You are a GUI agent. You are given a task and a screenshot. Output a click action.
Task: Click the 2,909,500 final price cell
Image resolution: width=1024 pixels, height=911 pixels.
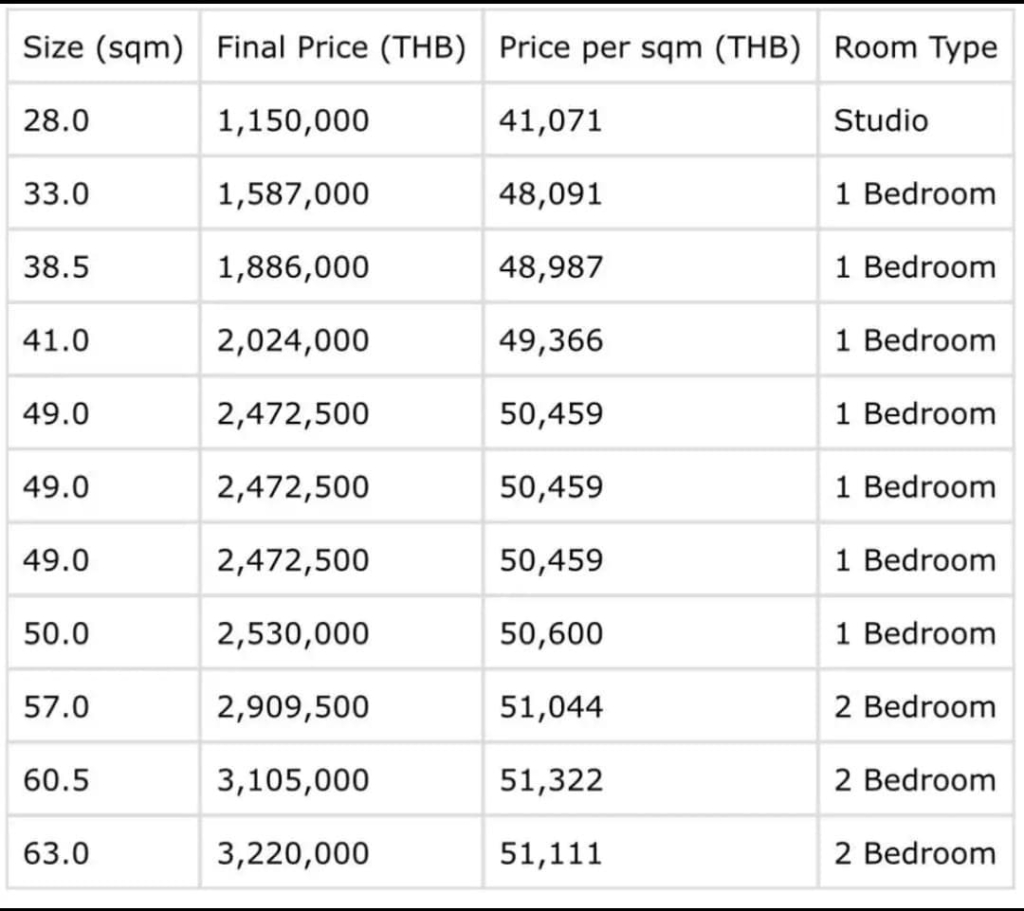(293, 707)
